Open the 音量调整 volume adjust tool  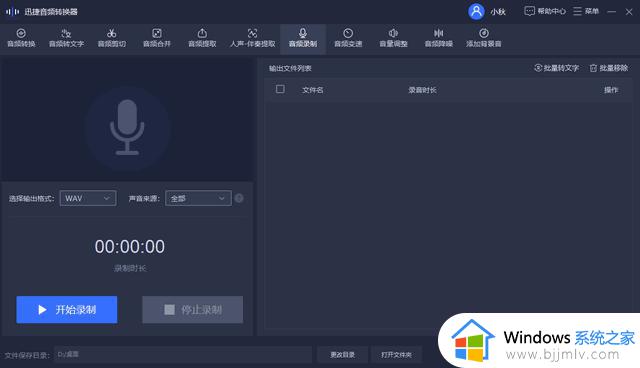(393, 38)
